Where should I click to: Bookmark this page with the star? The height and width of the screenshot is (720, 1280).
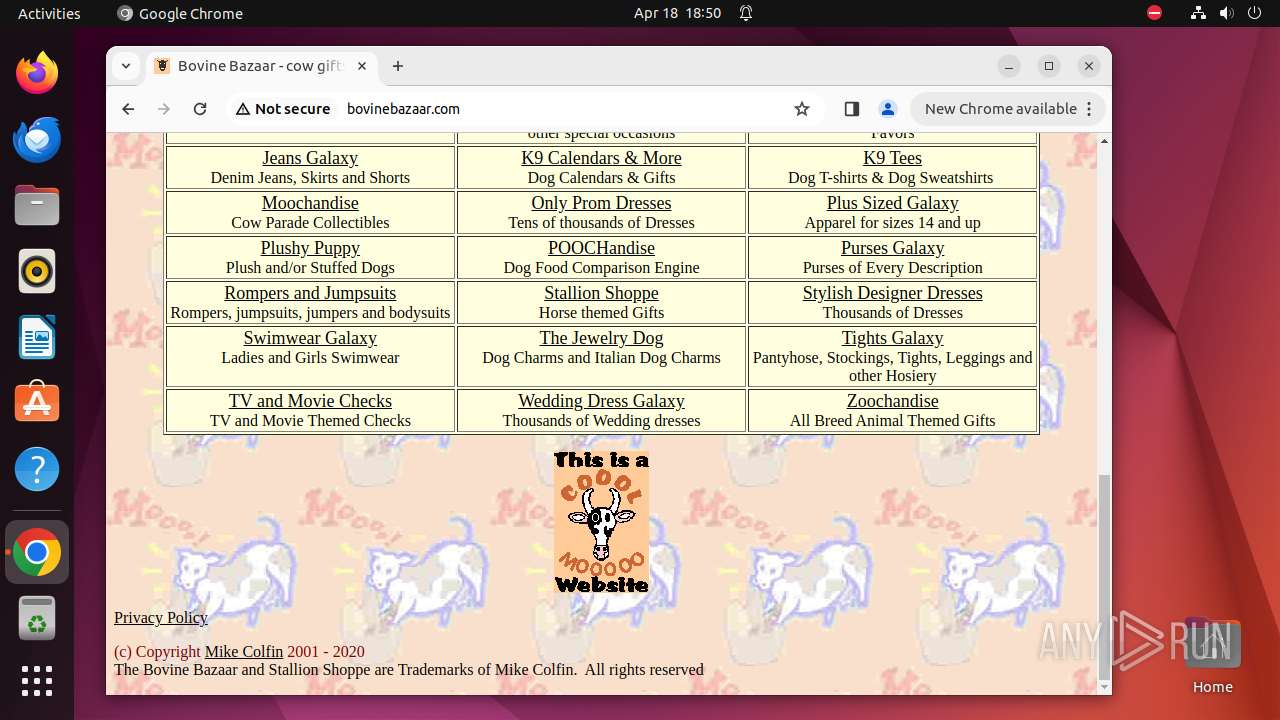(802, 109)
